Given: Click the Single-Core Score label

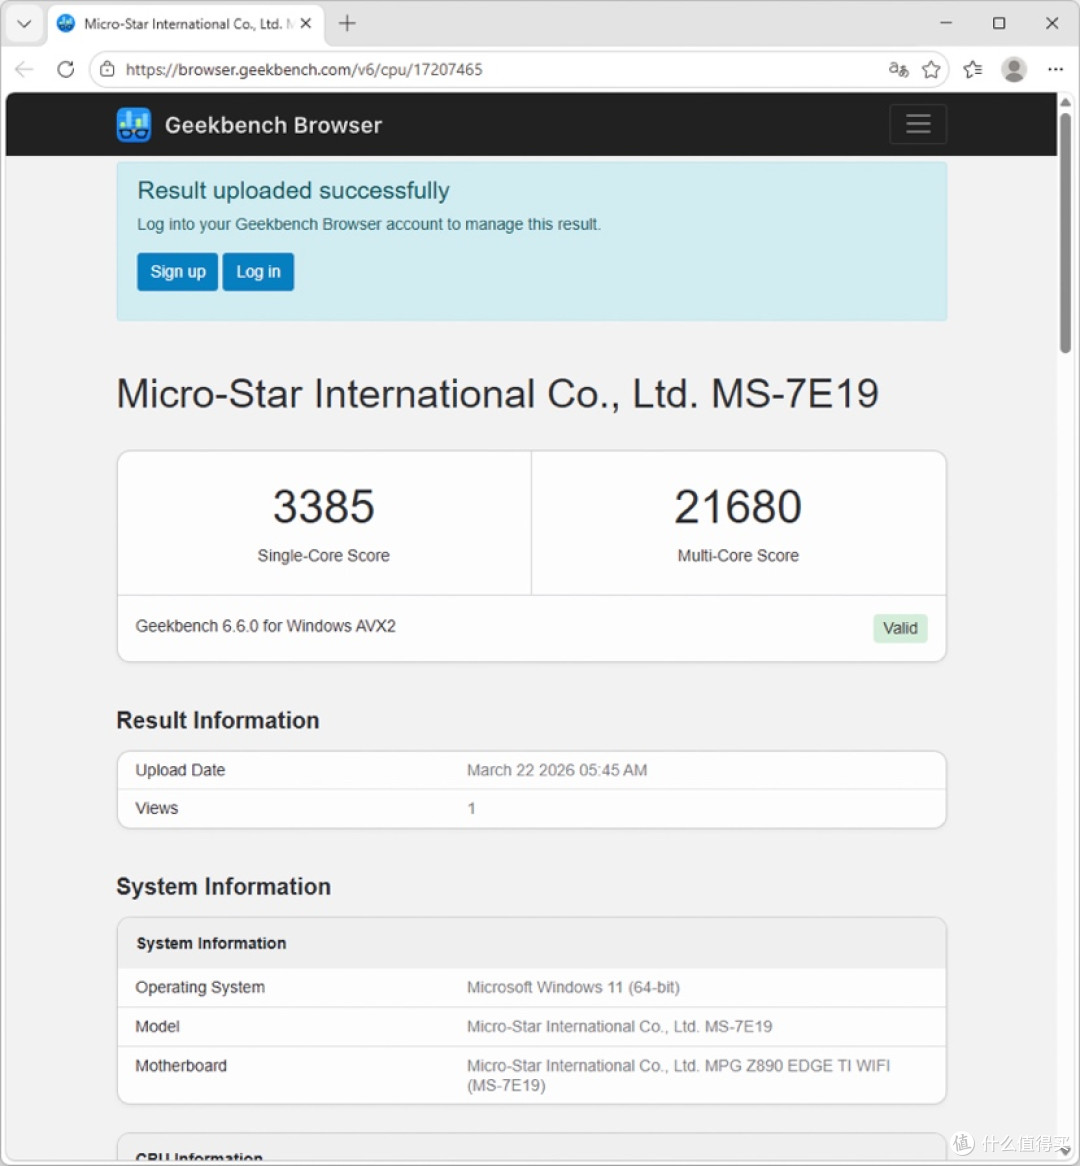Looking at the screenshot, I should [324, 555].
